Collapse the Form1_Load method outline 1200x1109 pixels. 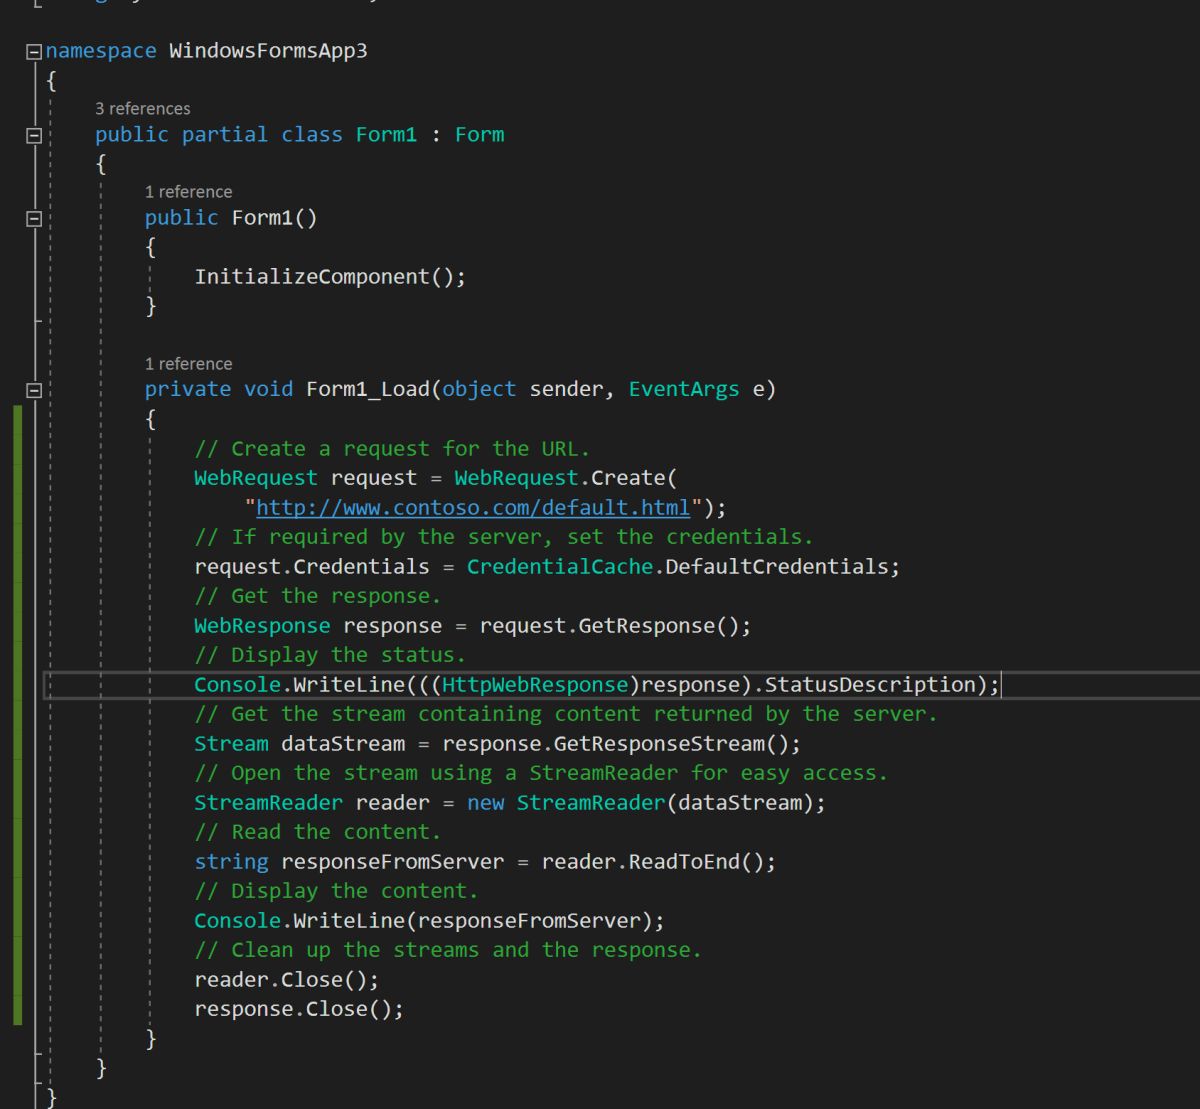coord(35,390)
